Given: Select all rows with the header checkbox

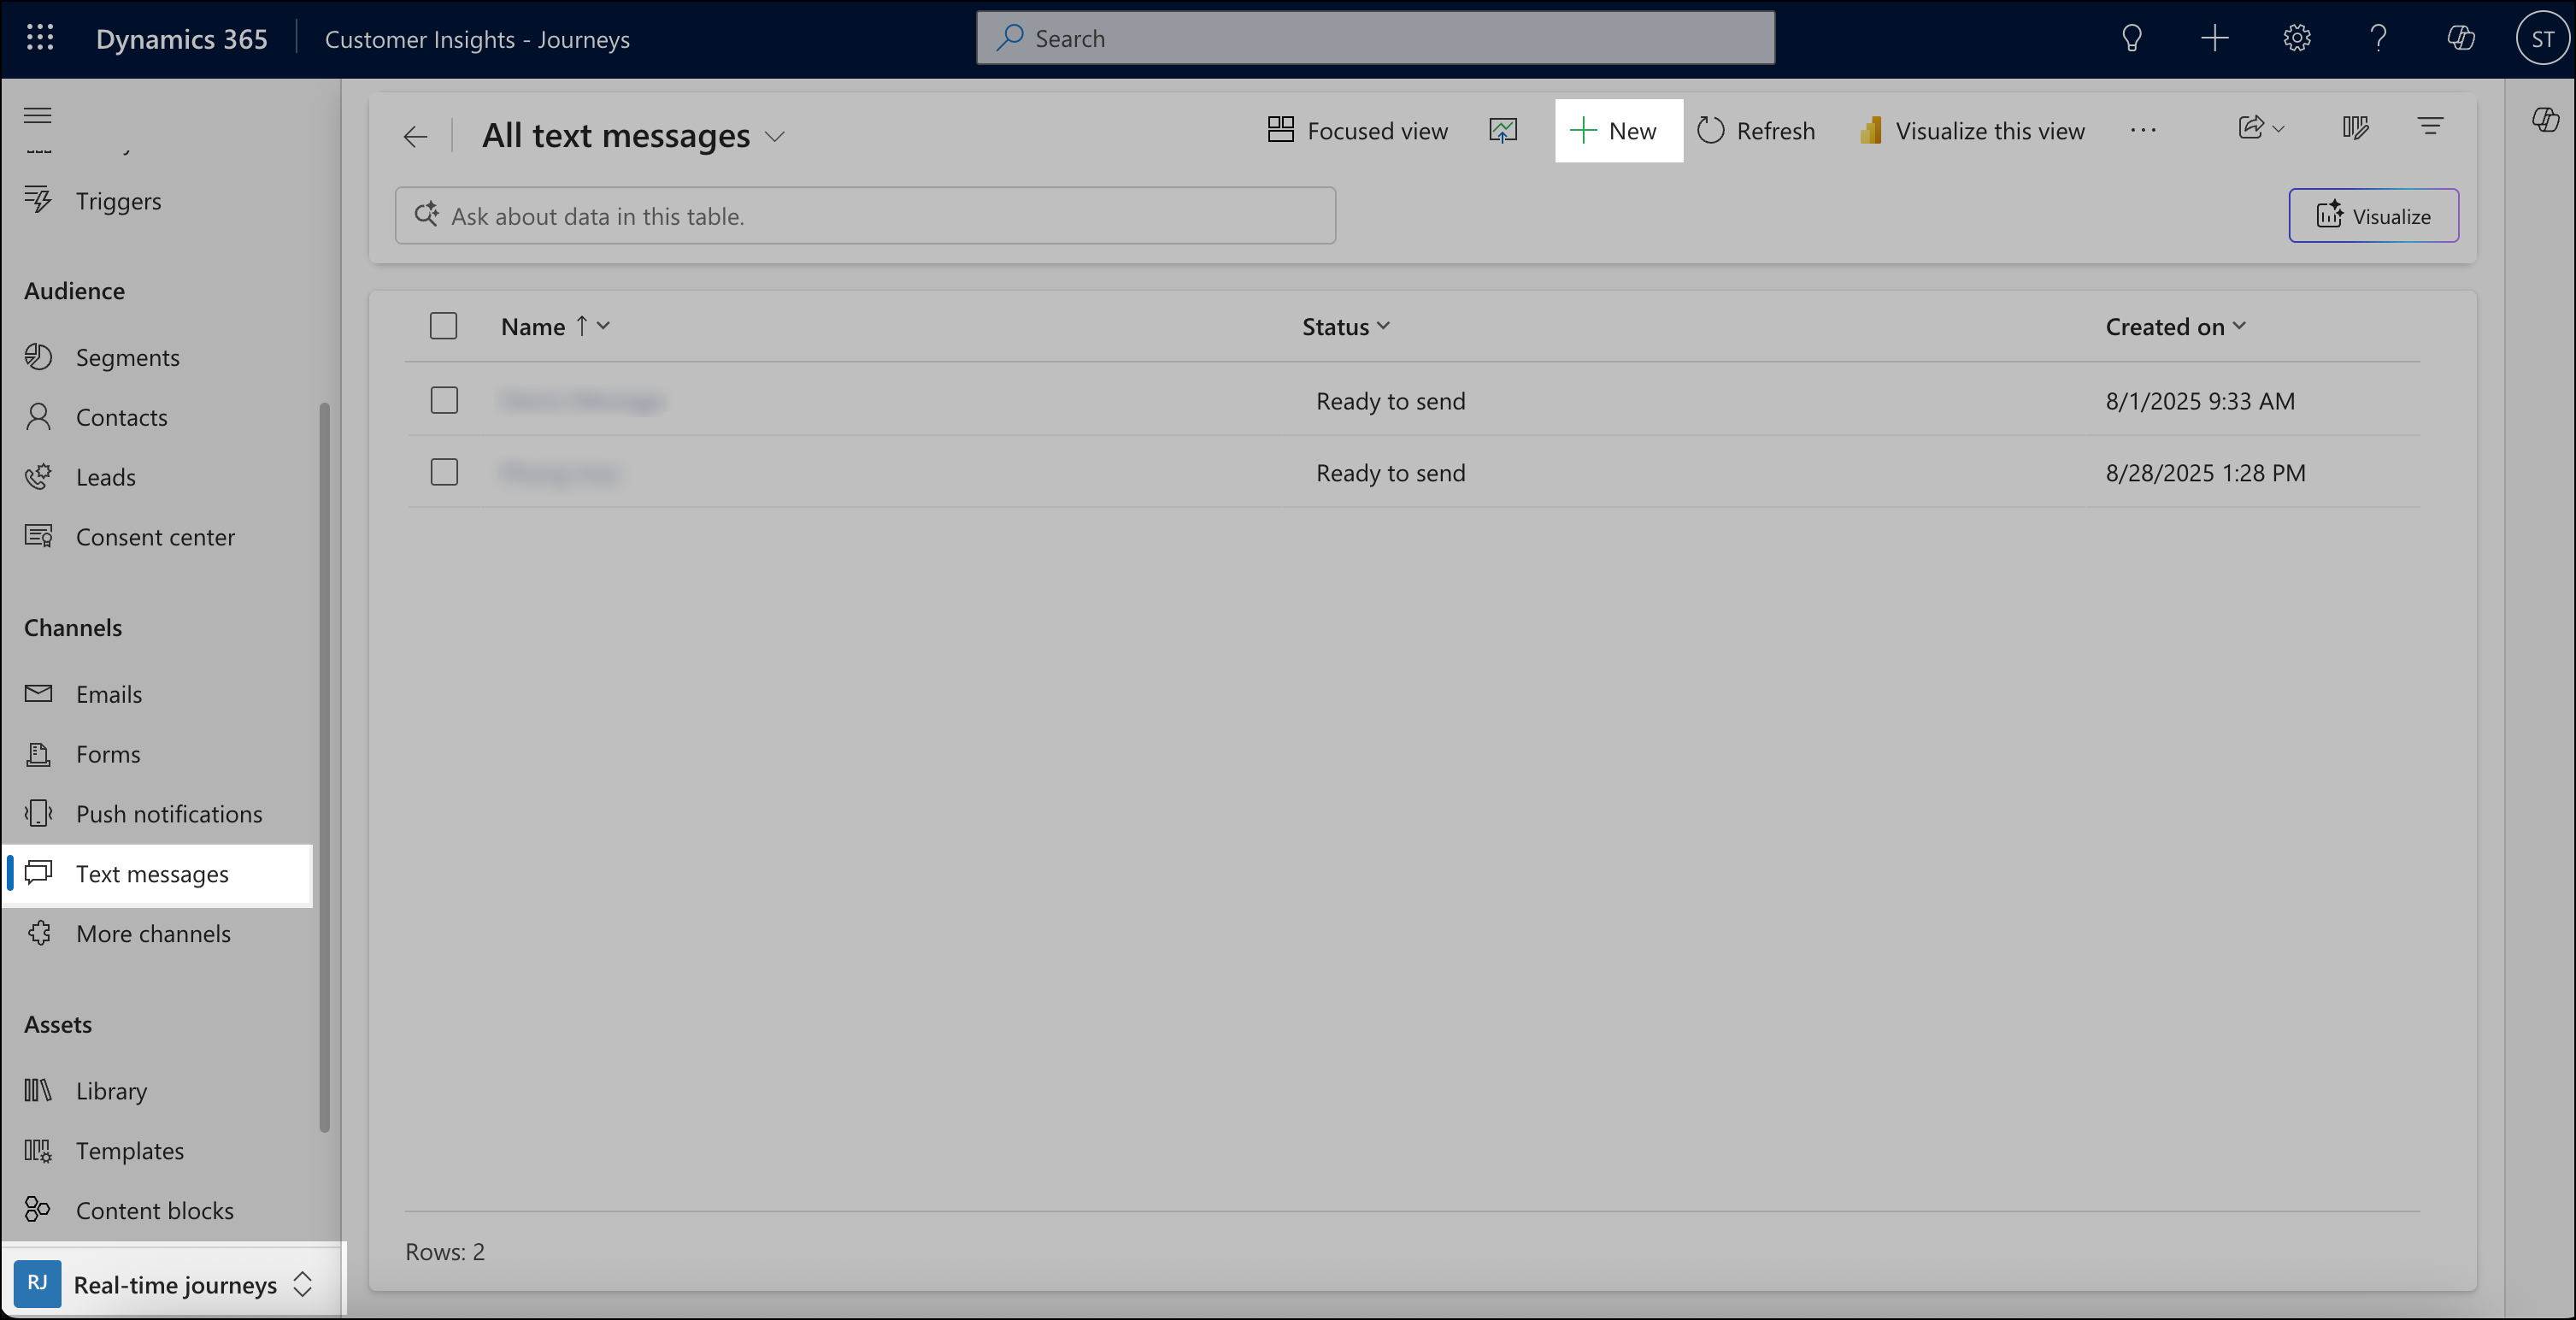Looking at the screenshot, I should (444, 325).
